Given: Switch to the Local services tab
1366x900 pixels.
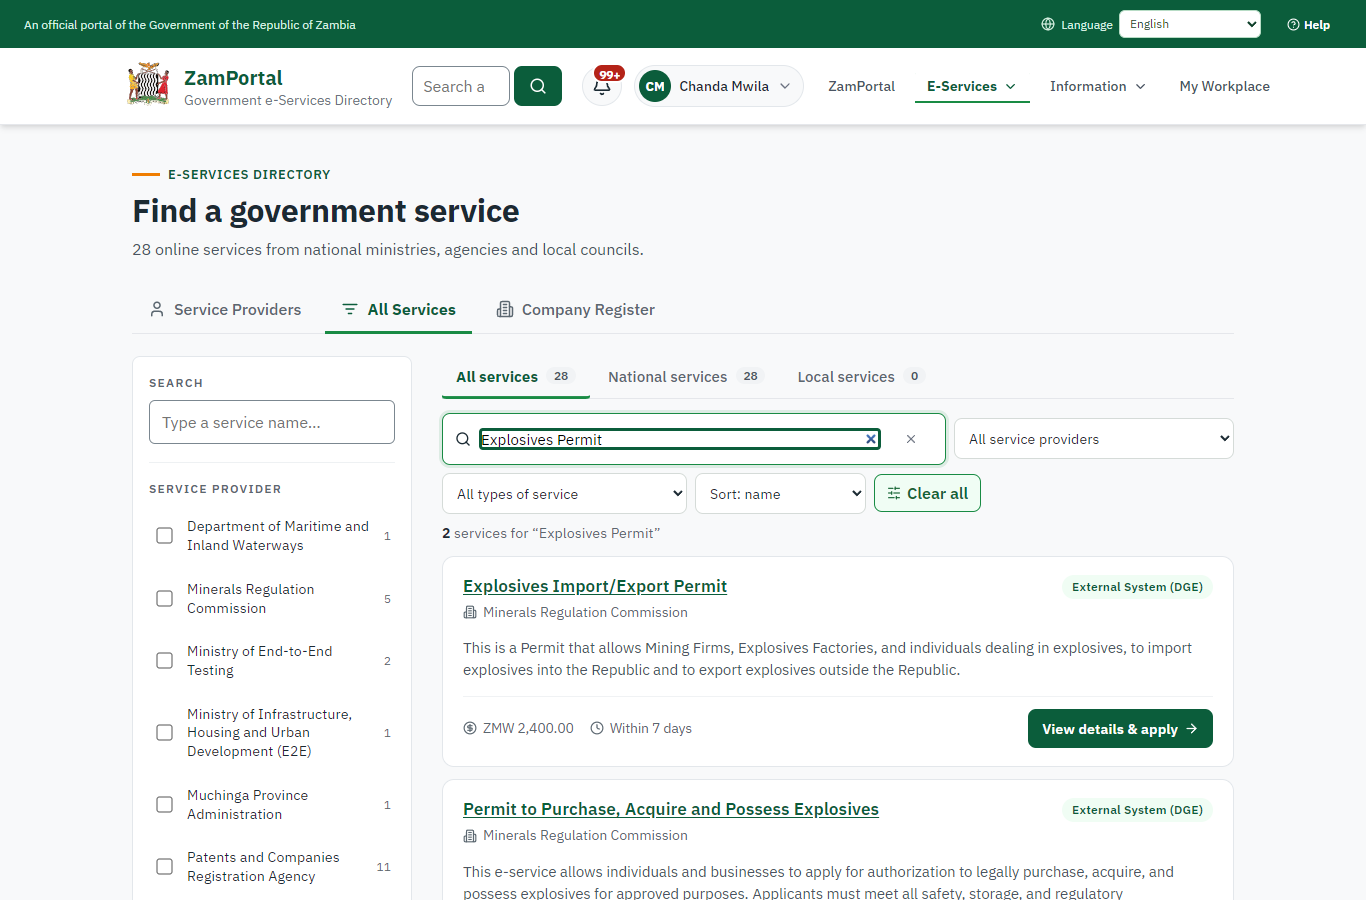Looking at the screenshot, I should pos(860,377).
